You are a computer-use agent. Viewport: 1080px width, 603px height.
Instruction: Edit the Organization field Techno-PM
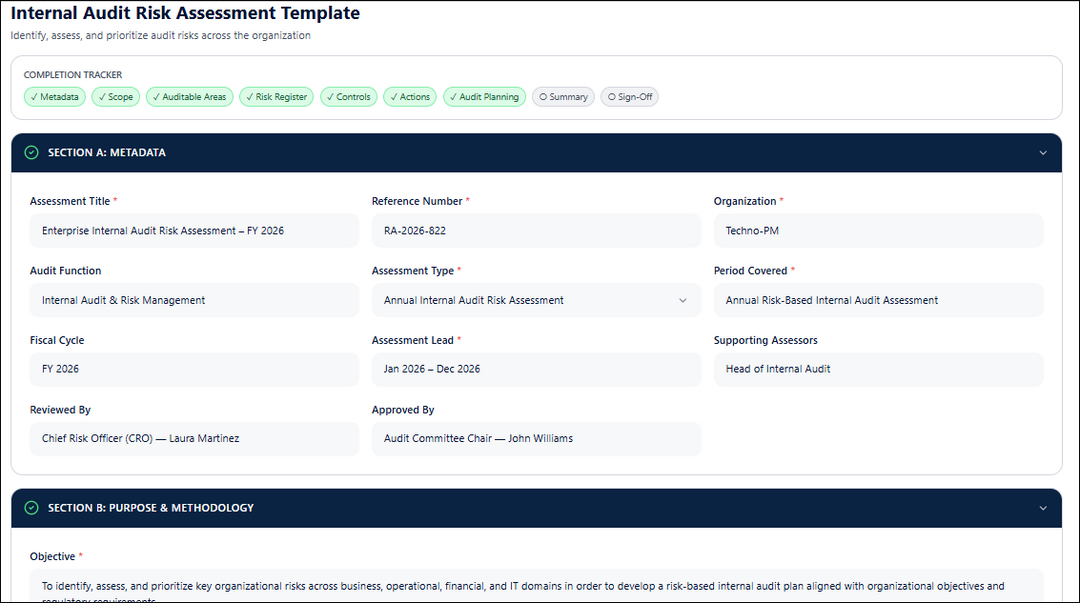point(878,231)
